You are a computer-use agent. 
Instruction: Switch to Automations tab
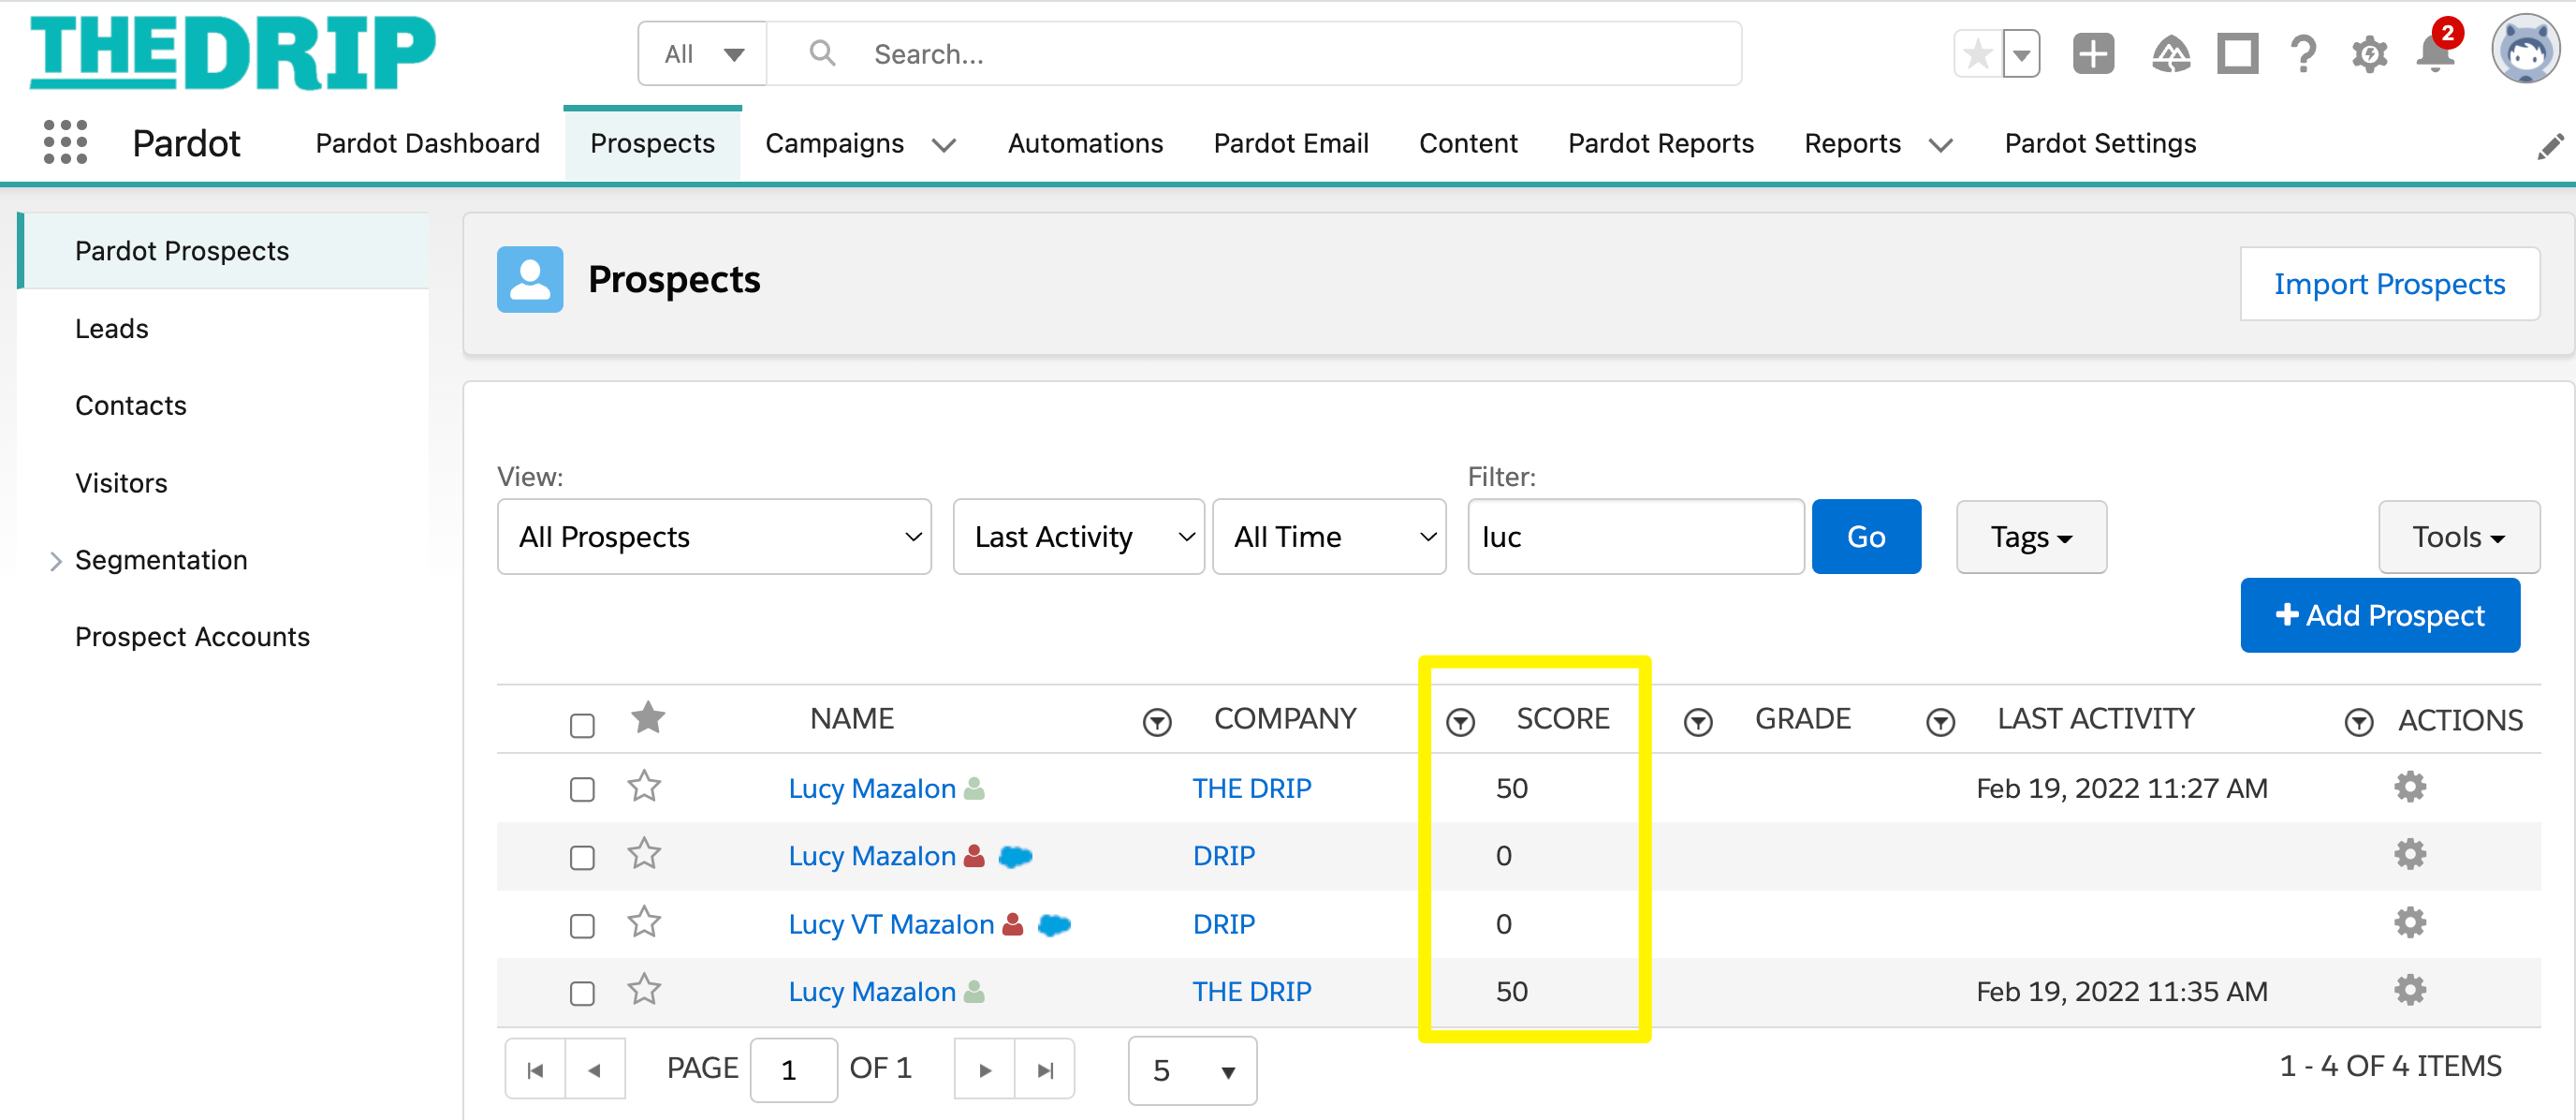tap(1085, 143)
